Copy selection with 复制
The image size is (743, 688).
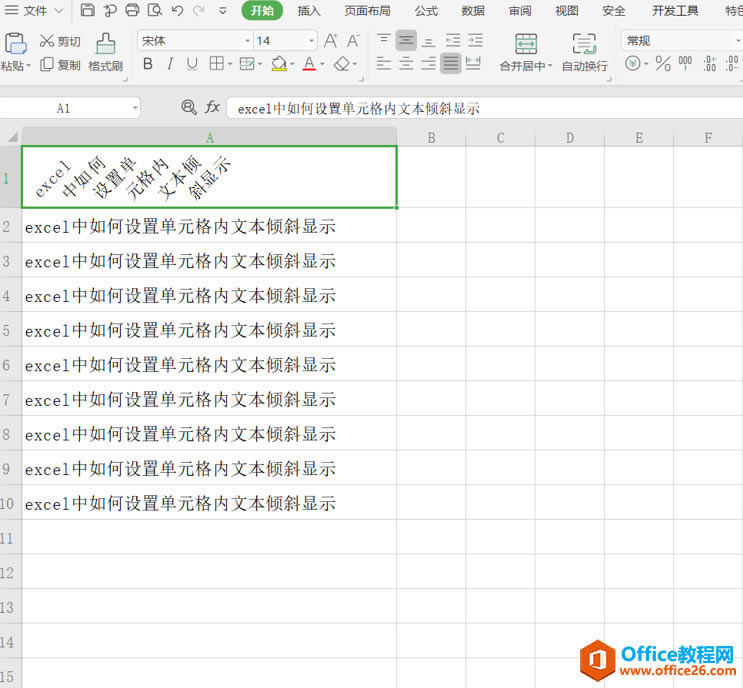pyautogui.click(x=60, y=64)
